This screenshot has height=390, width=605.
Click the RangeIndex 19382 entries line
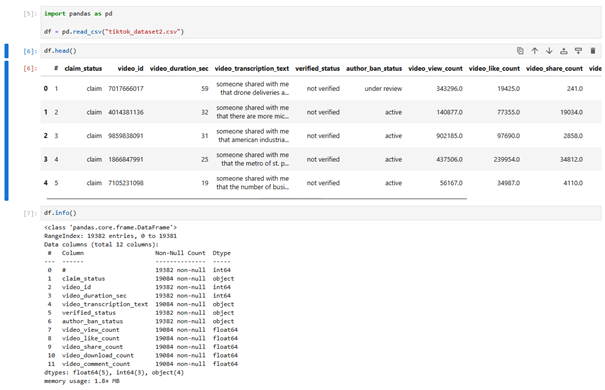110,236
